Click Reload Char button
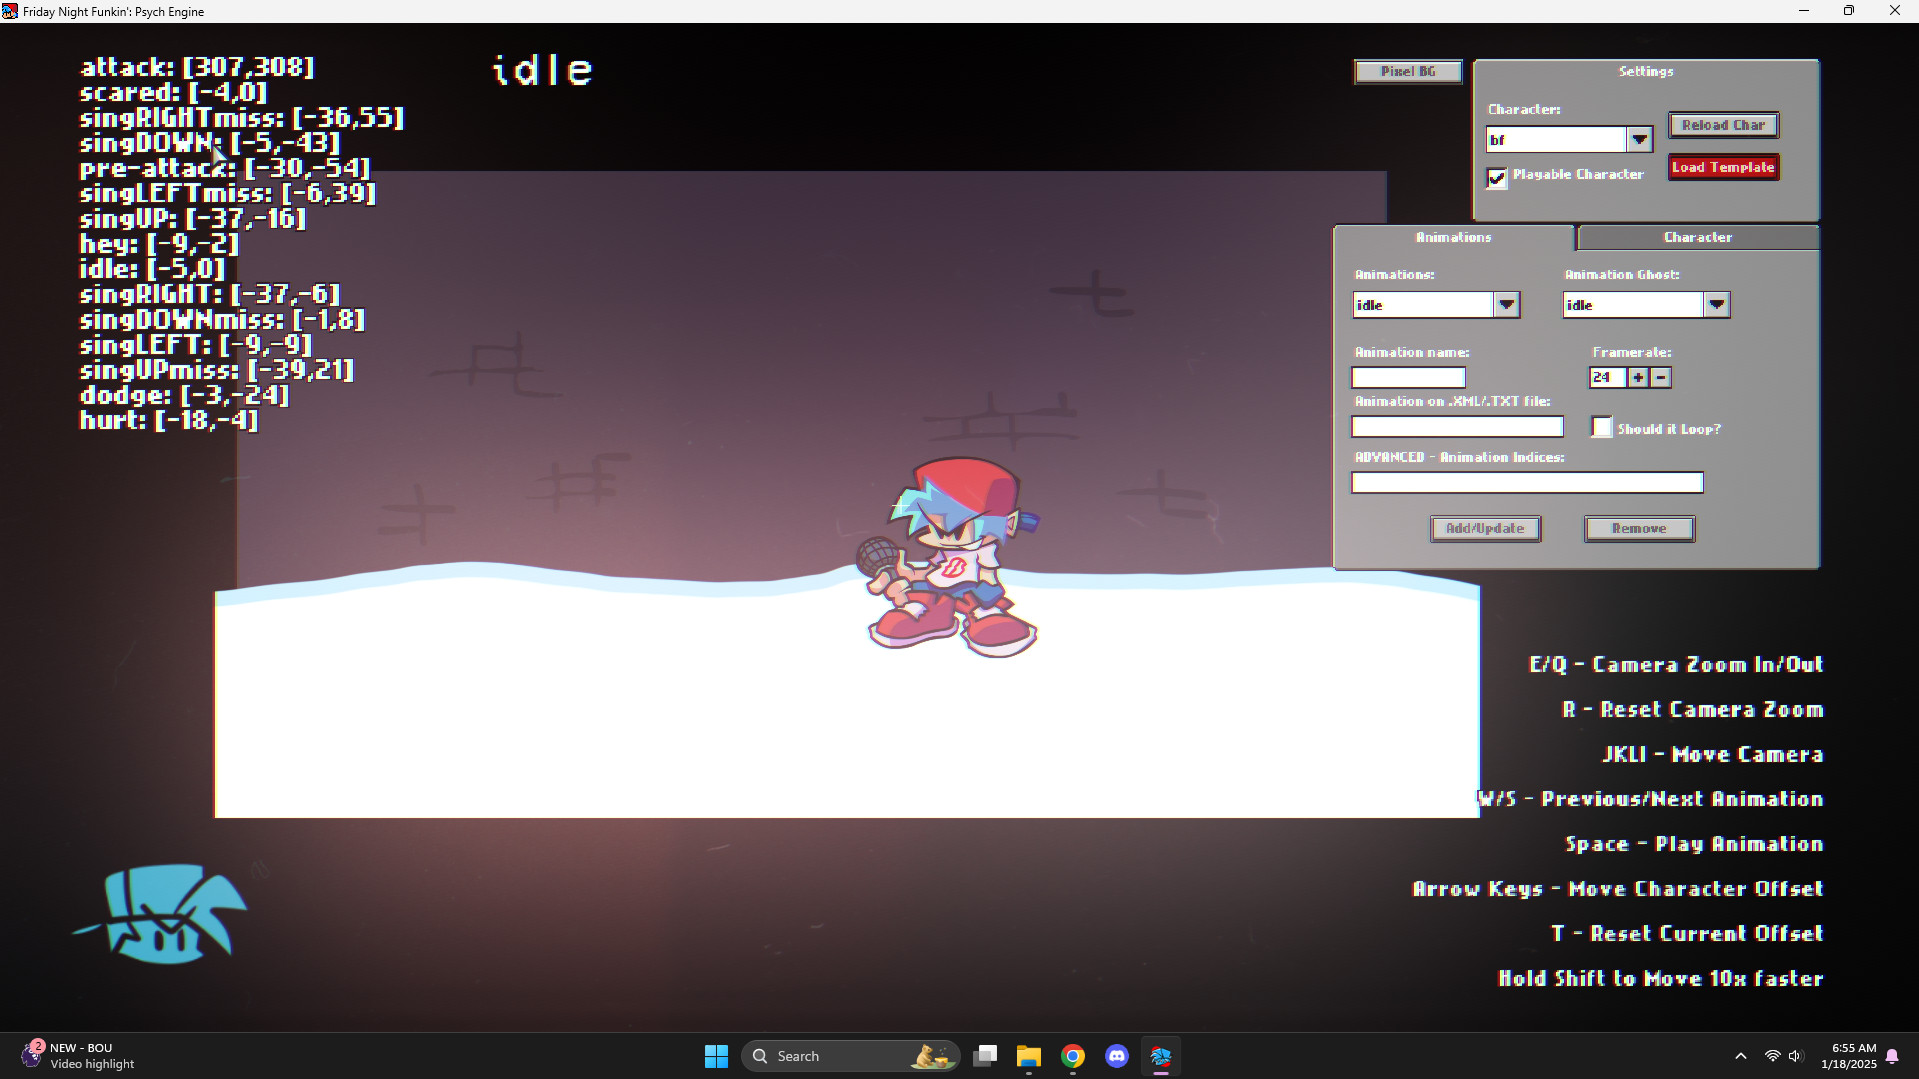 coord(1723,125)
